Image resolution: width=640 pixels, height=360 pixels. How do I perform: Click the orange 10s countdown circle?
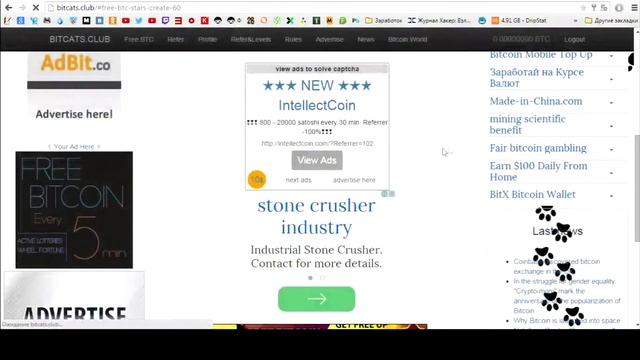[x=257, y=180]
